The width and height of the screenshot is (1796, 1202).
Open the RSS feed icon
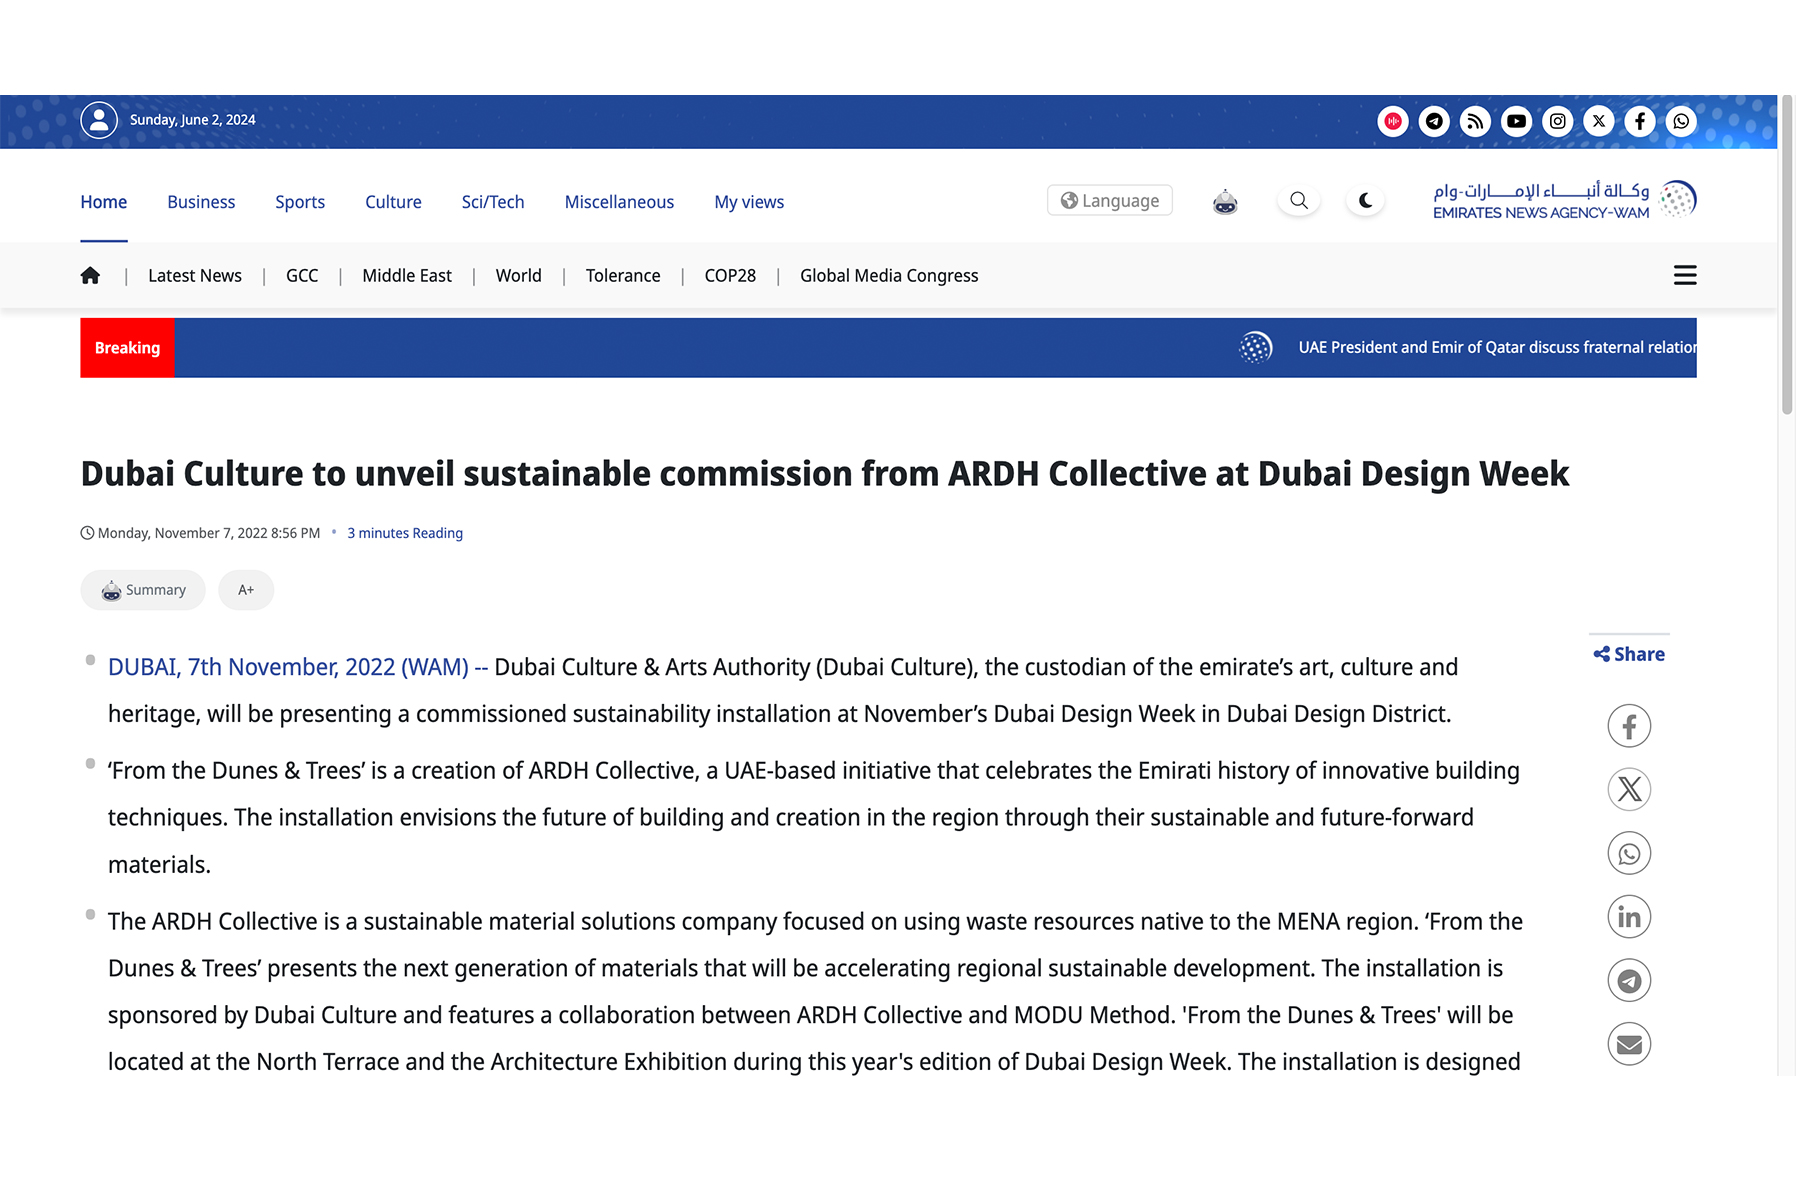pos(1475,121)
